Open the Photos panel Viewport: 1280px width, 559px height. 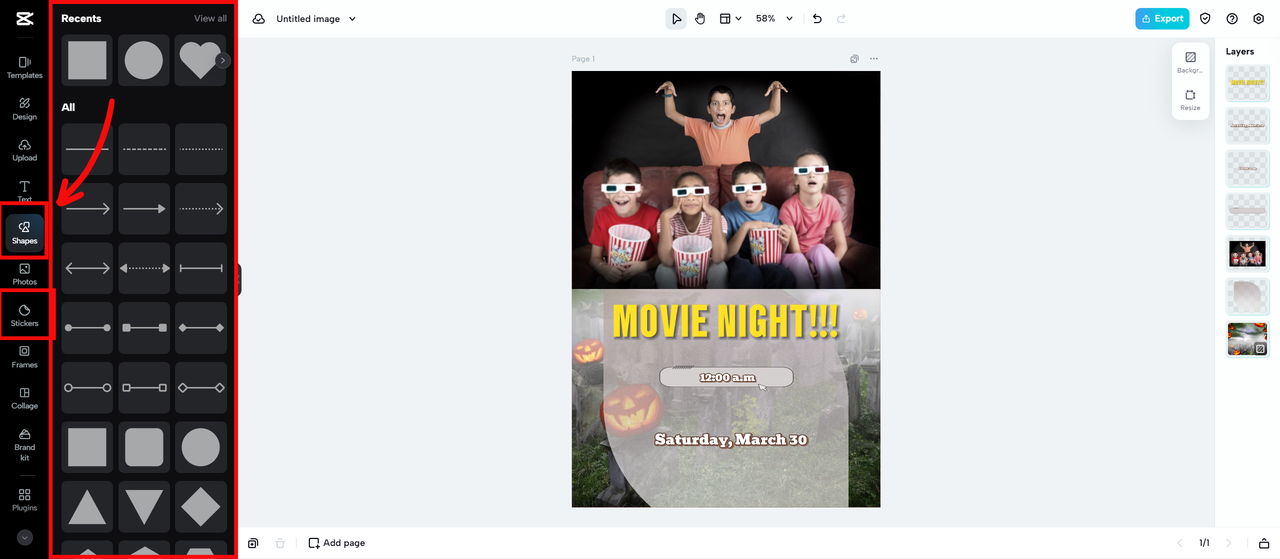coord(24,274)
